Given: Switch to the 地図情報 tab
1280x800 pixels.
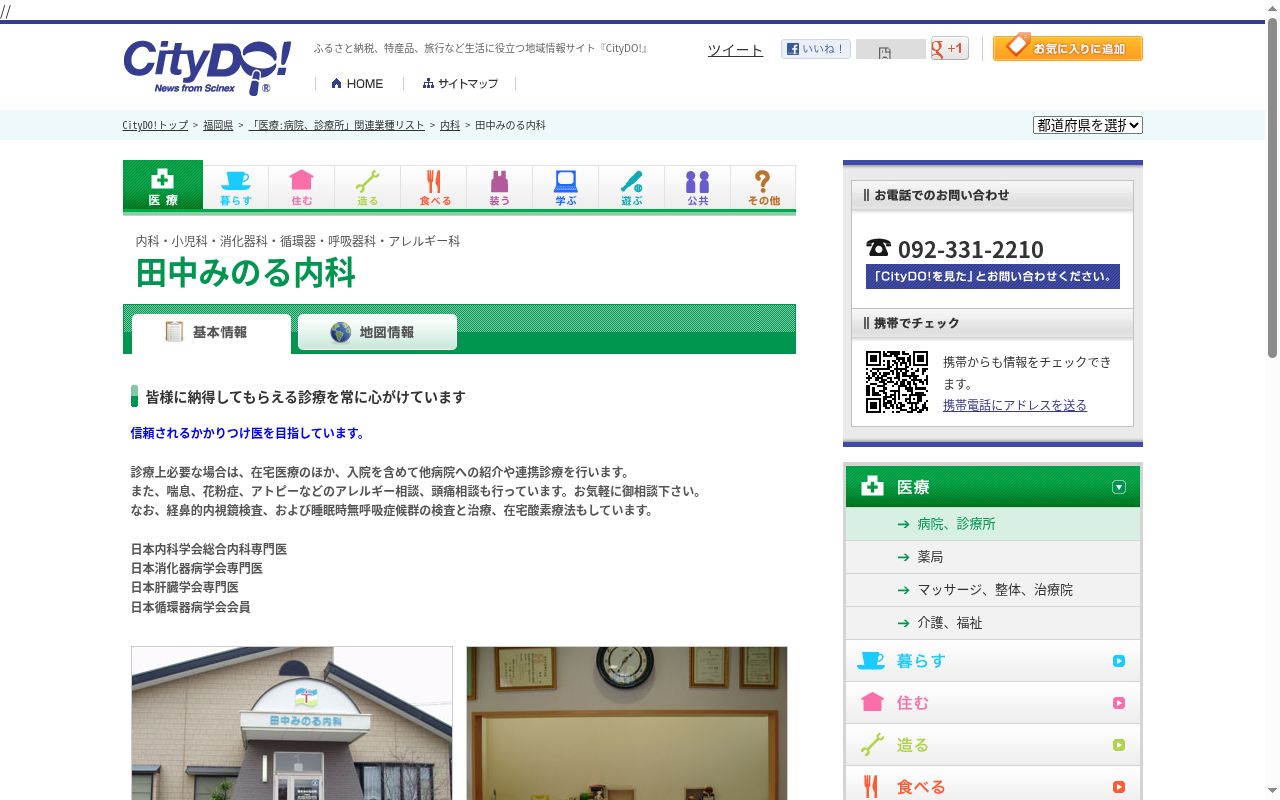Looking at the screenshot, I should coord(377,332).
